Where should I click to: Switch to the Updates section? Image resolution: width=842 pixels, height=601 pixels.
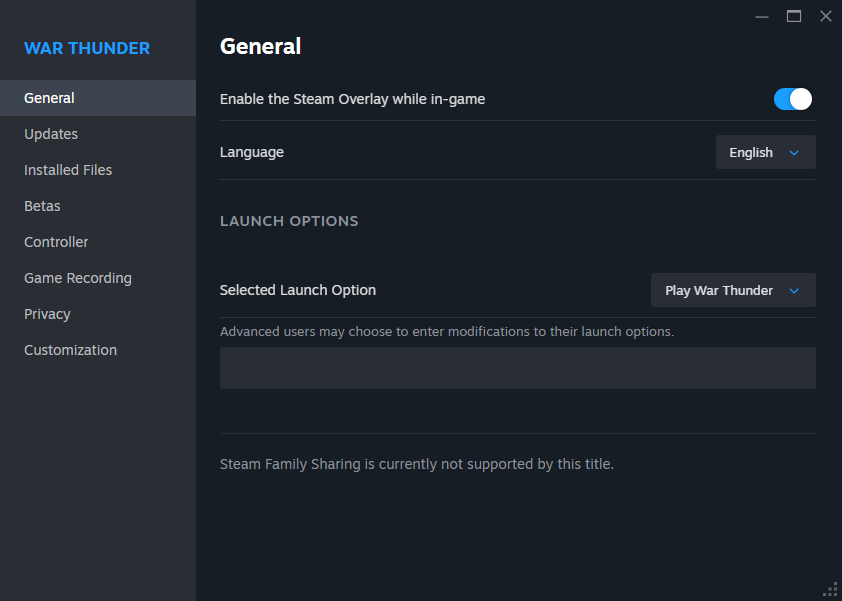[51, 134]
